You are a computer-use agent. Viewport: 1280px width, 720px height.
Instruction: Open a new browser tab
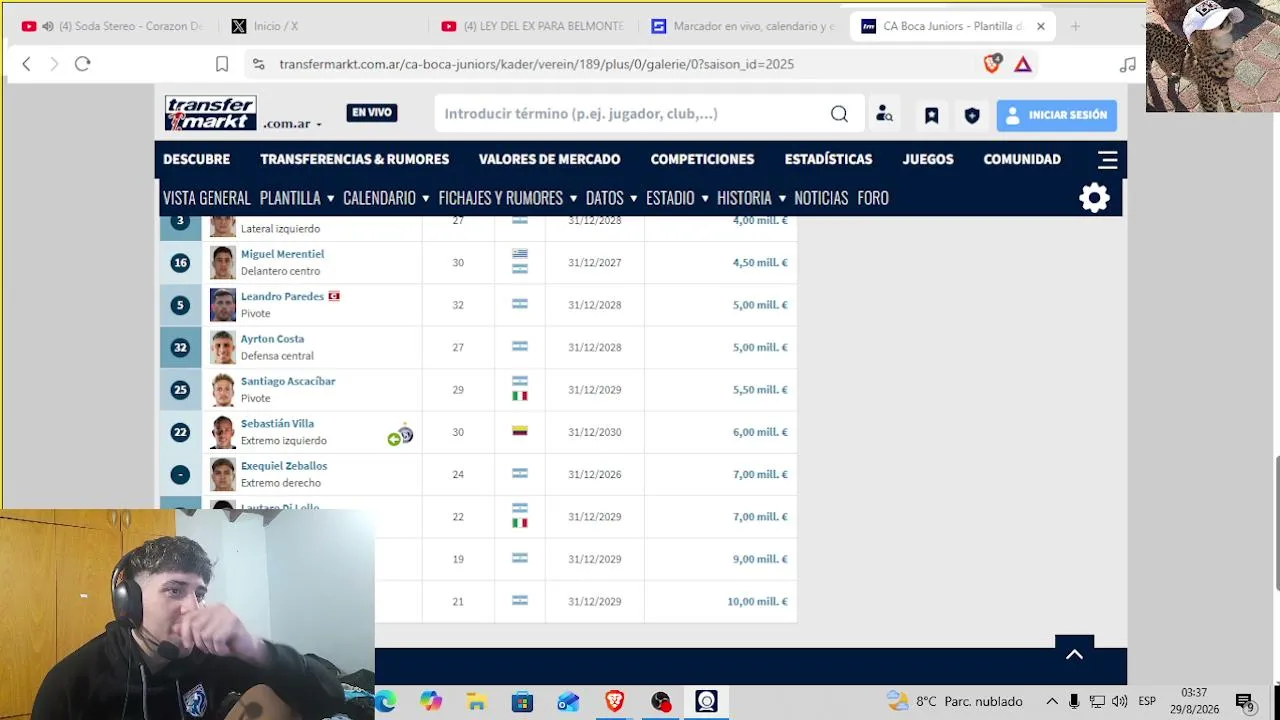click(1075, 26)
